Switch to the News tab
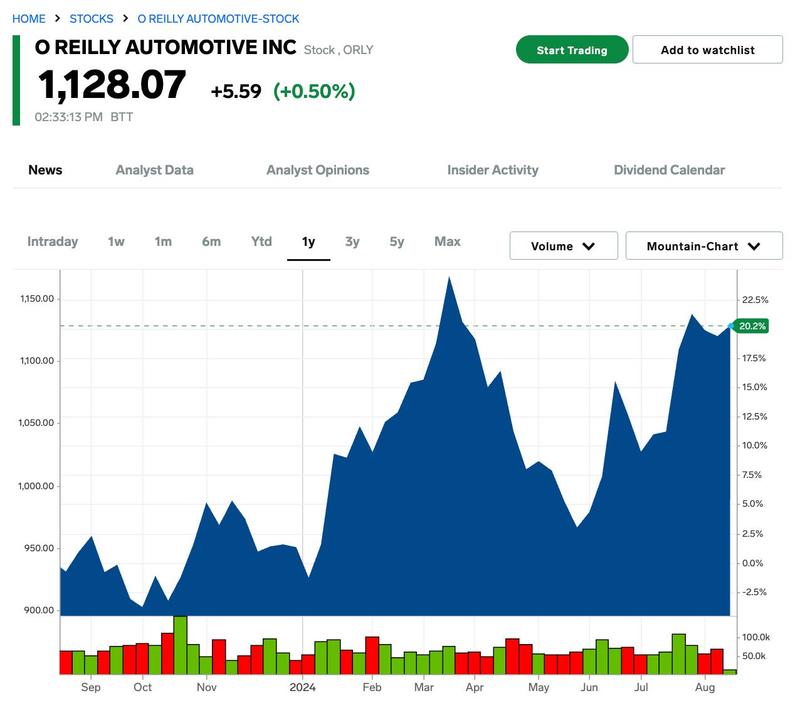 [45, 170]
